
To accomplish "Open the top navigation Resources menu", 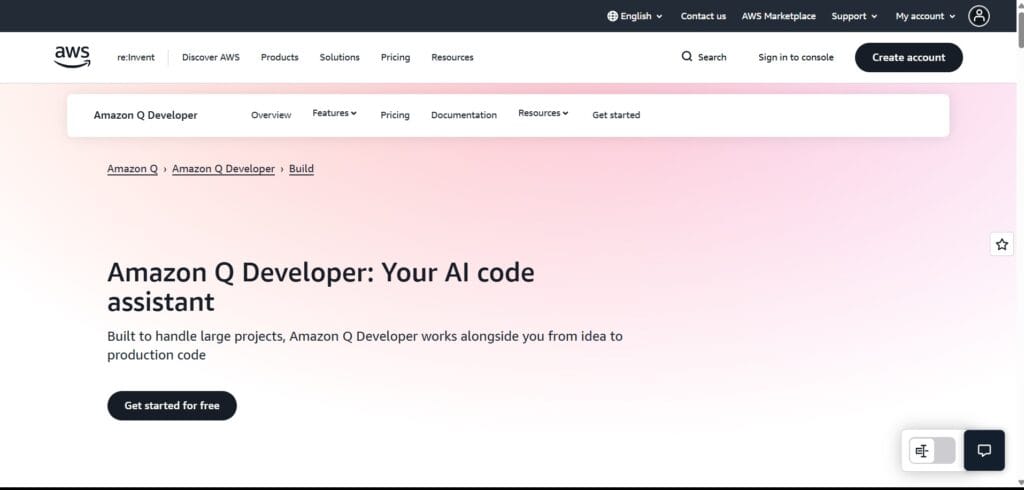I will pyautogui.click(x=452, y=57).
